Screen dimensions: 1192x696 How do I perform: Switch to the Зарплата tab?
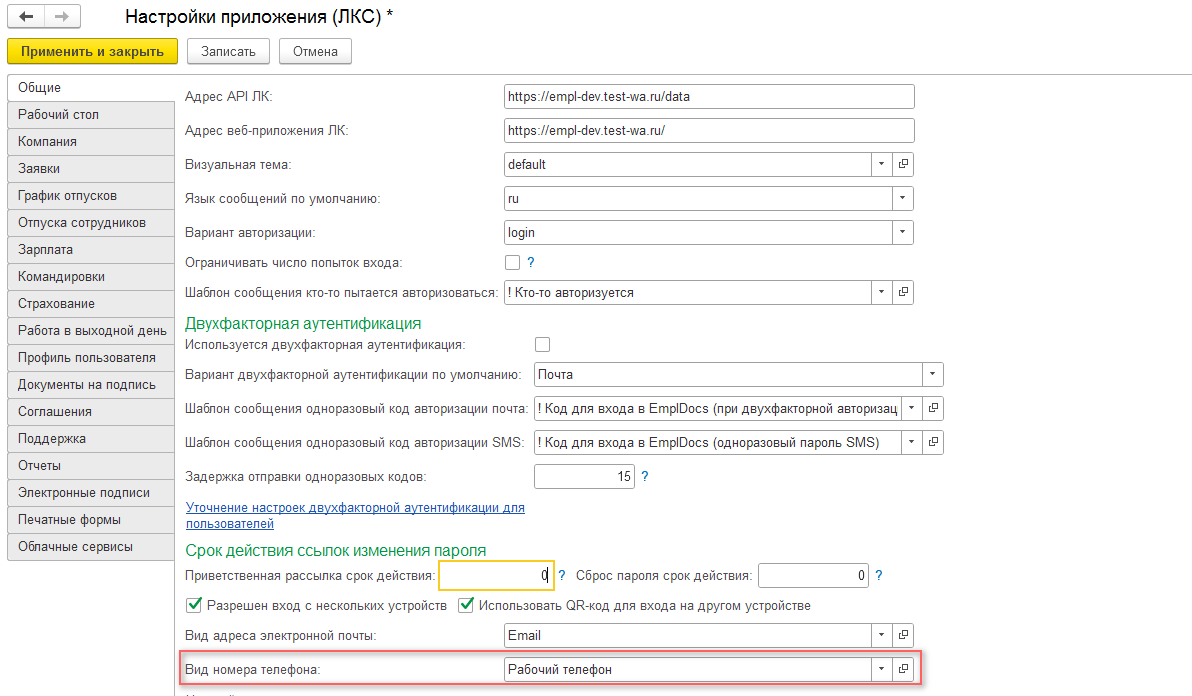click(46, 250)
